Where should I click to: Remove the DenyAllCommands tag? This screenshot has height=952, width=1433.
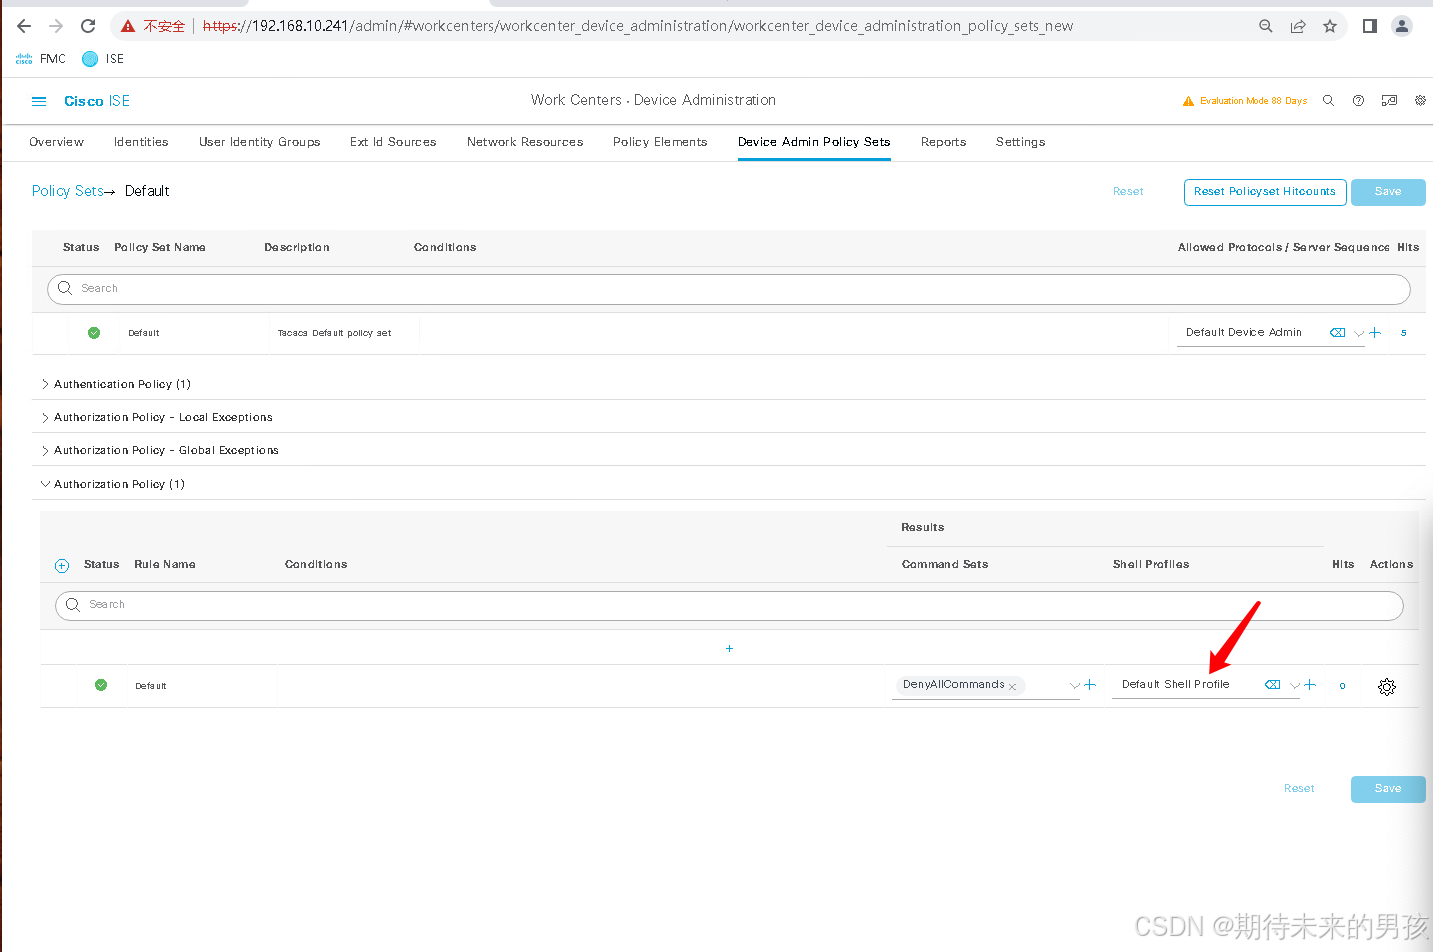click(1012, 687)
